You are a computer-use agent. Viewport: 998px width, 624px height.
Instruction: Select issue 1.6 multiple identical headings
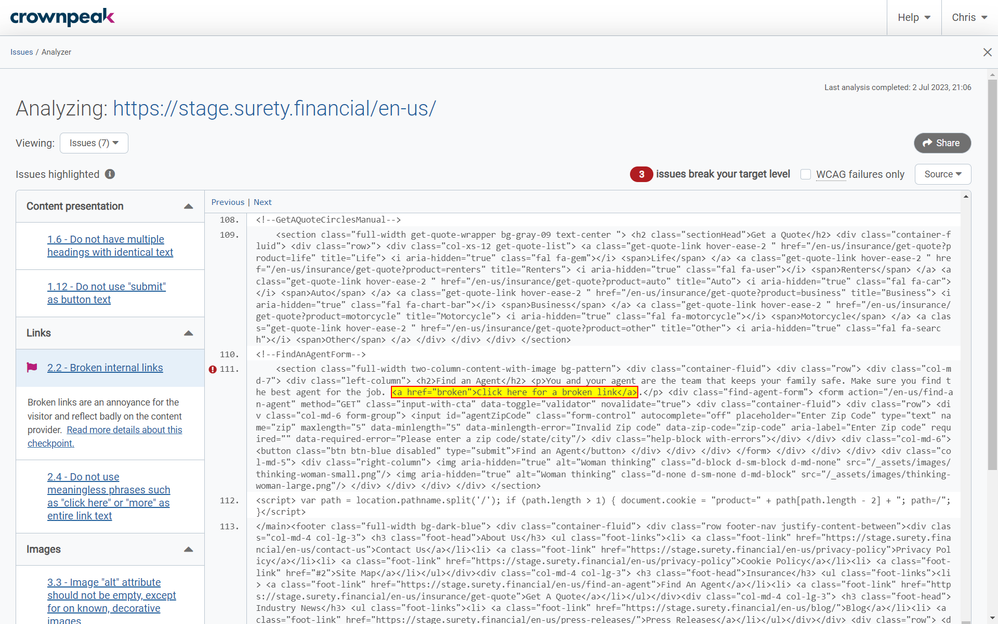110,246
